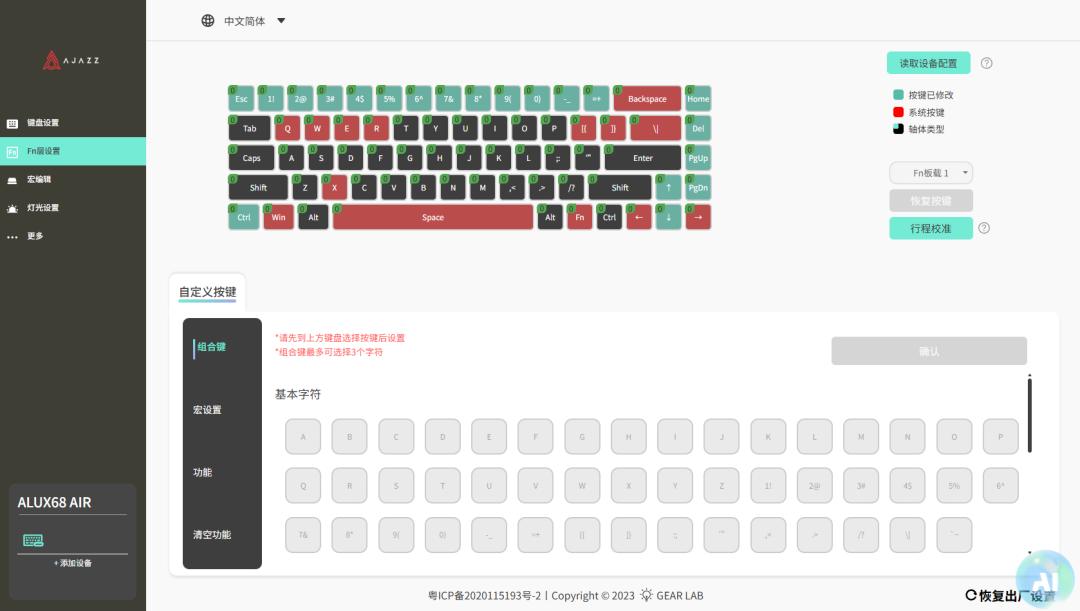1080x611 pixels.
Task: Click the globe language icon
Action: pyautogui.click(x=208, y=21)
